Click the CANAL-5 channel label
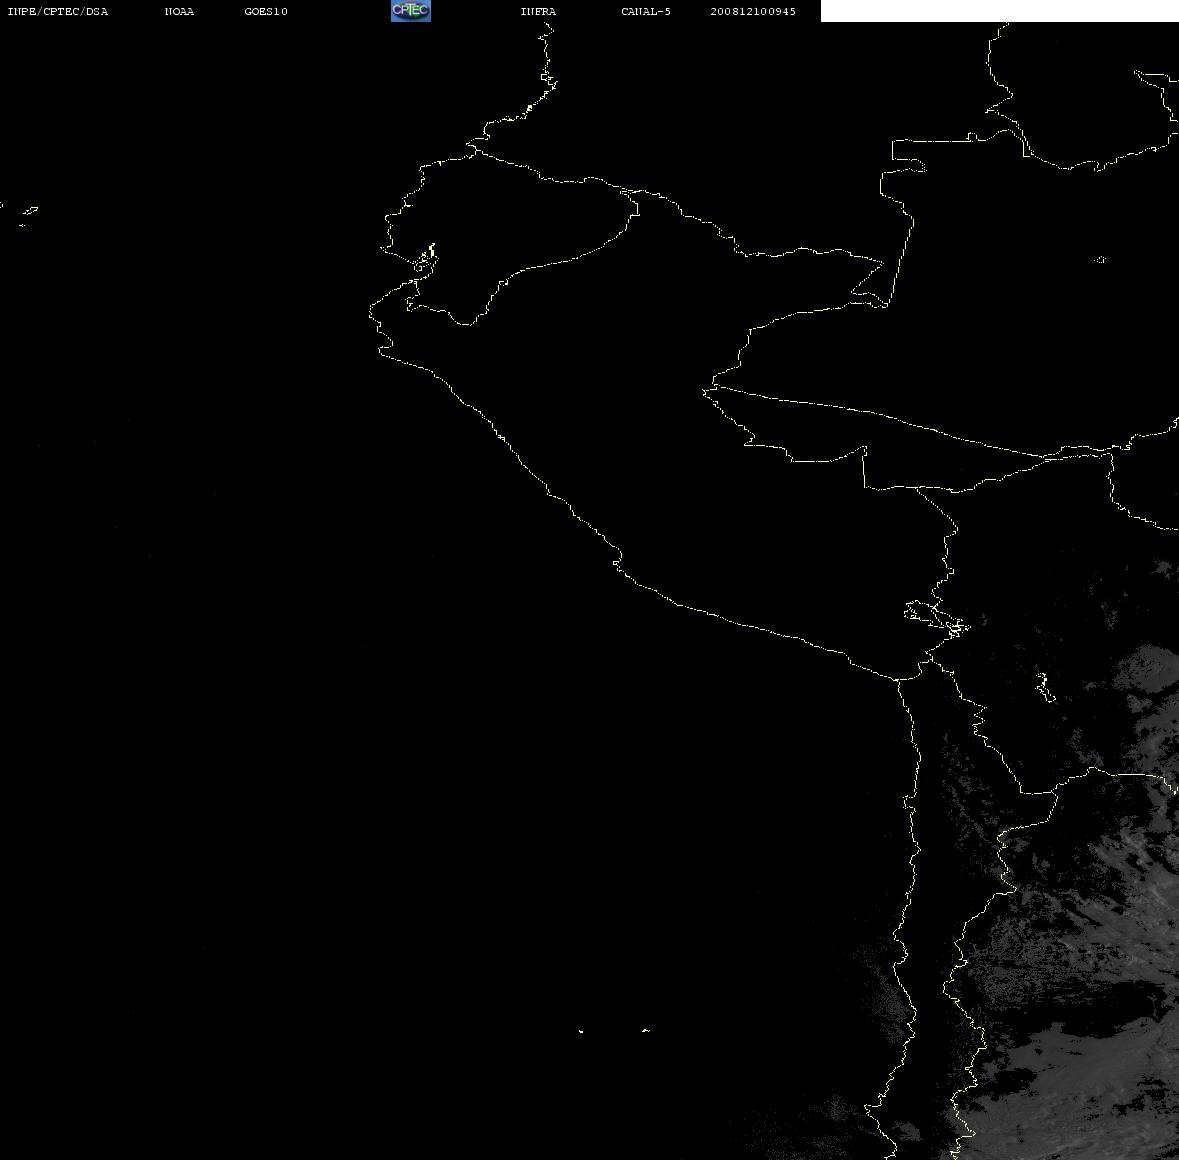This screenshot has height=1160, width=1179. (x=646, y=11)
